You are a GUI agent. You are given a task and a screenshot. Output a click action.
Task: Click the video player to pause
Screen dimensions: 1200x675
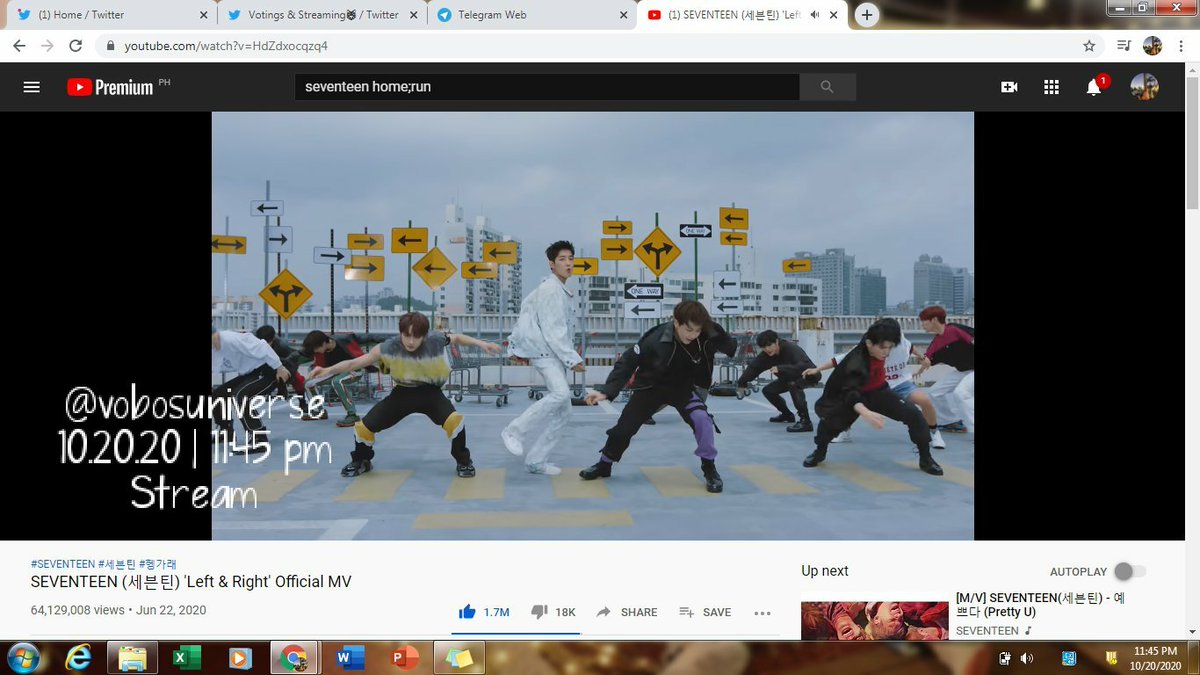point(593,326)
